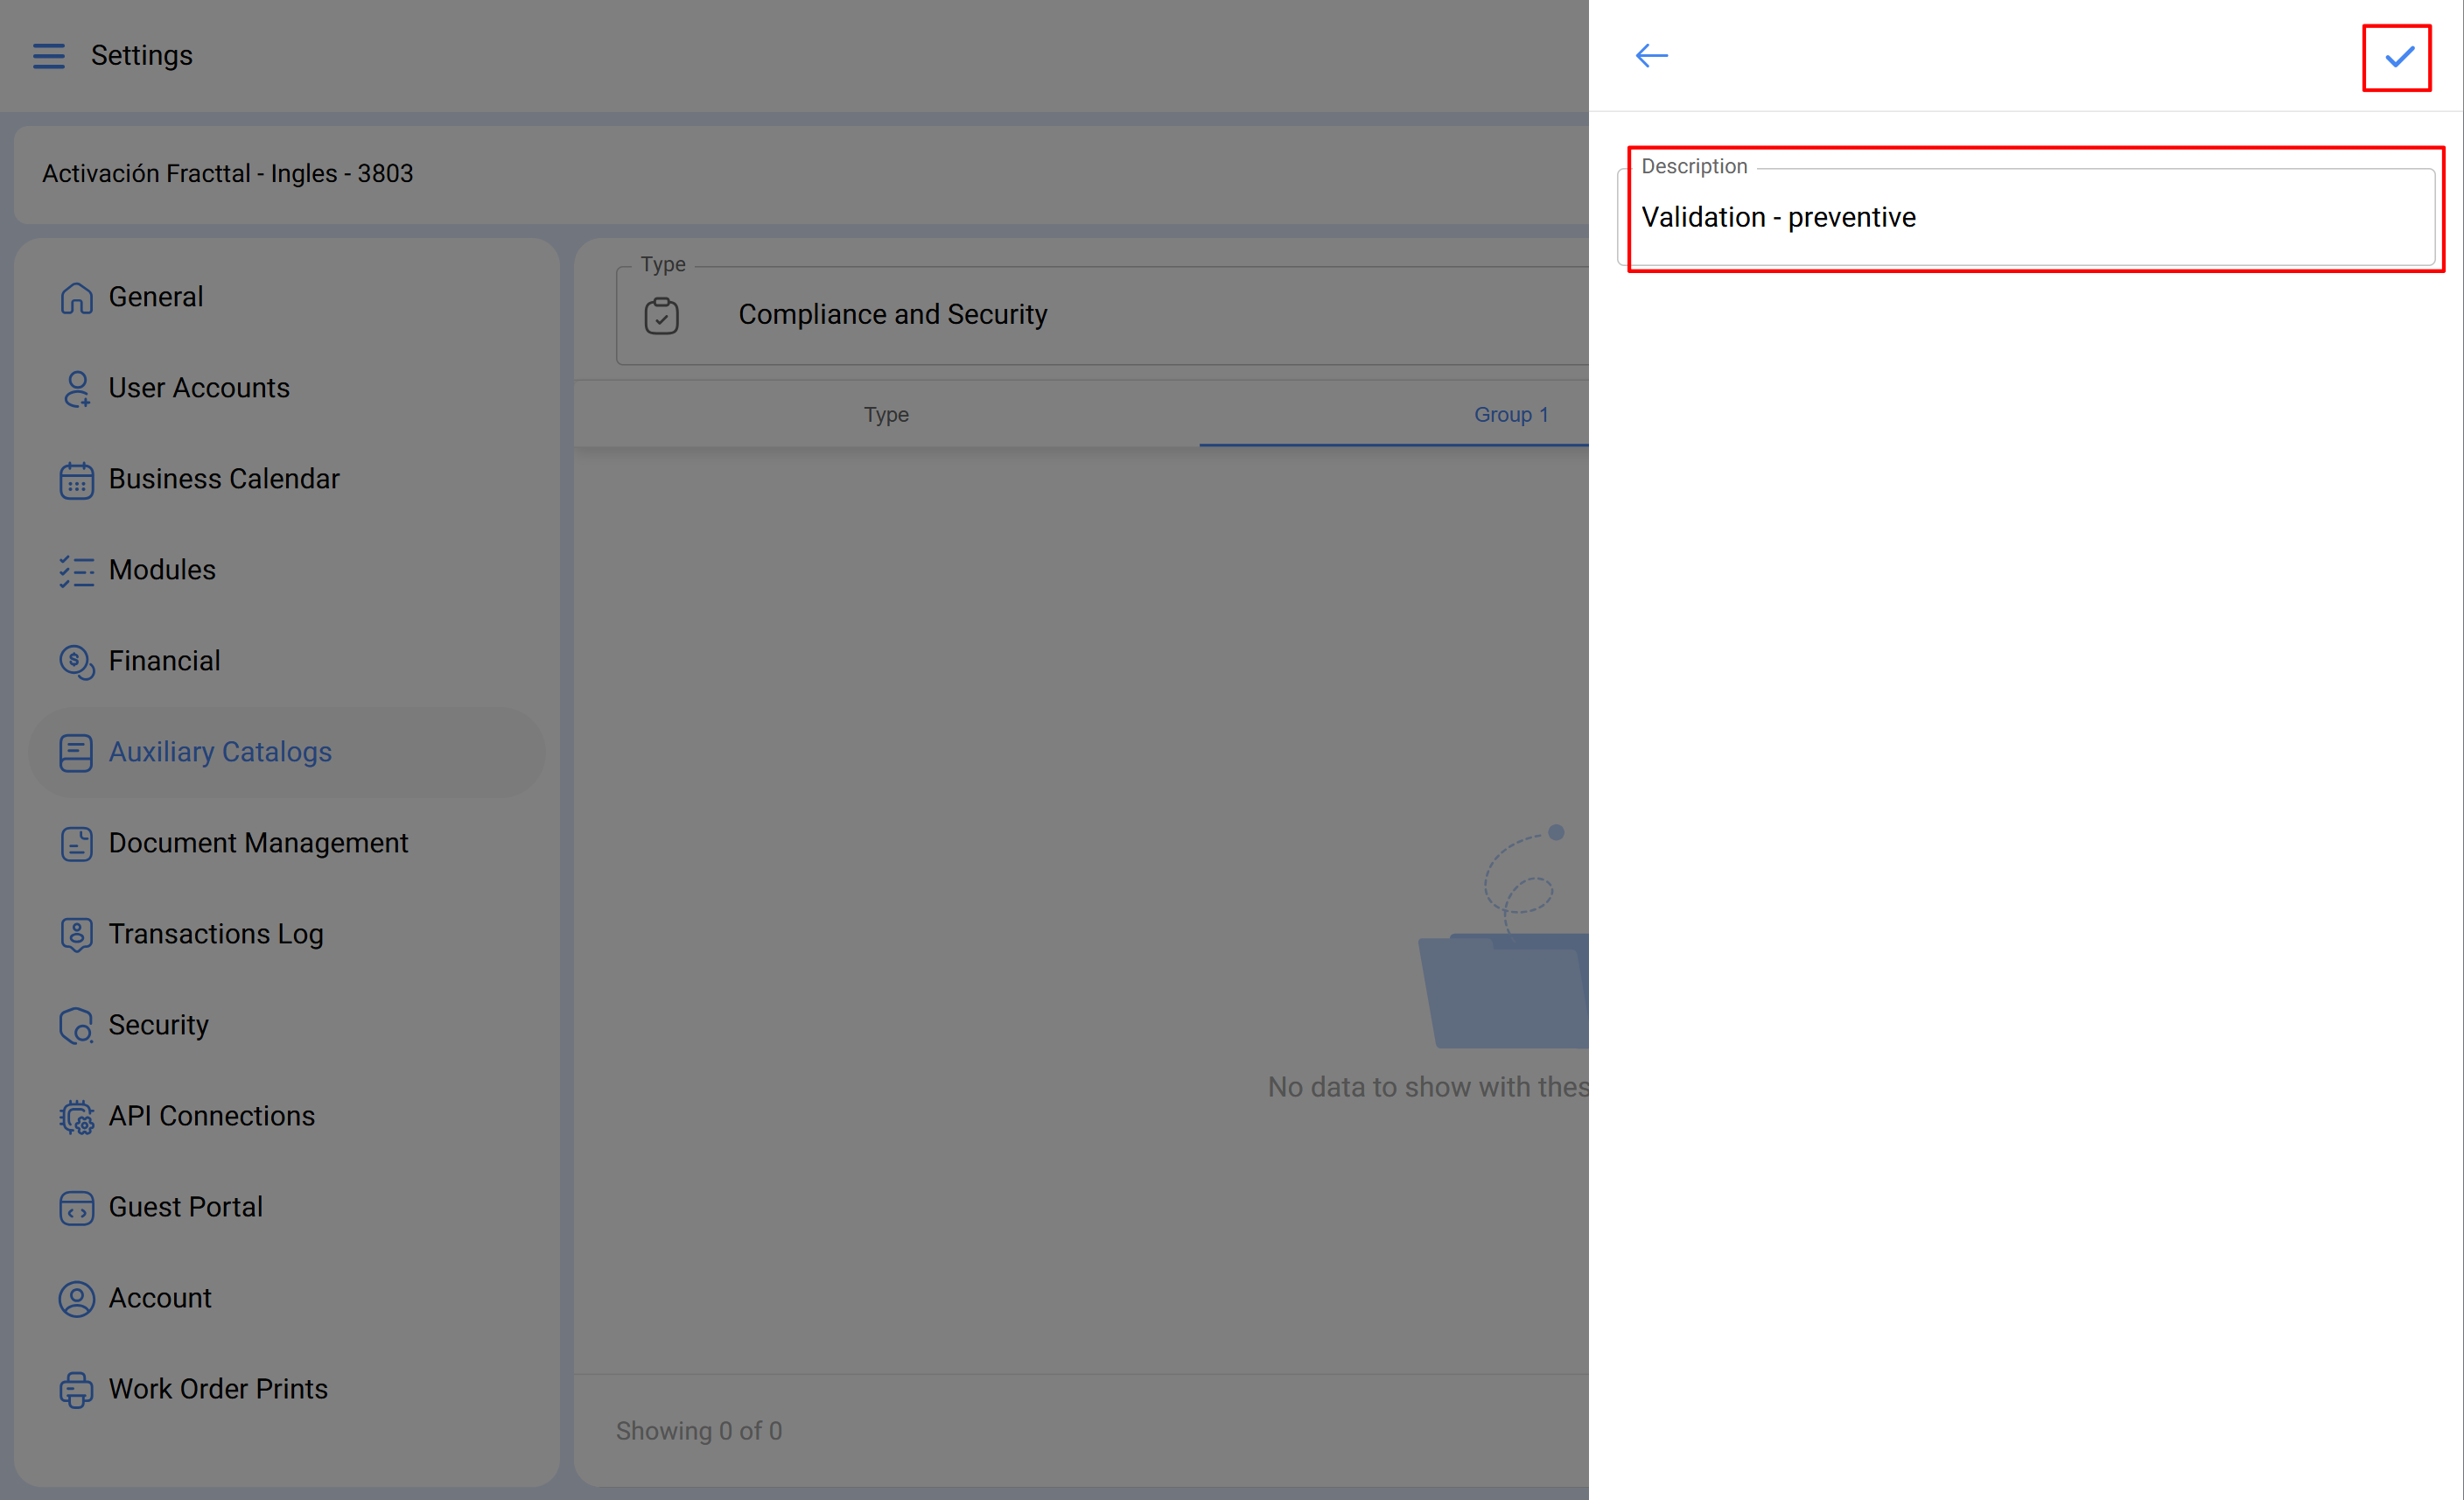Click the Description text field
This screenshot has height=1500, width=2464.
pyautogui.click(x=2030, y=218)
